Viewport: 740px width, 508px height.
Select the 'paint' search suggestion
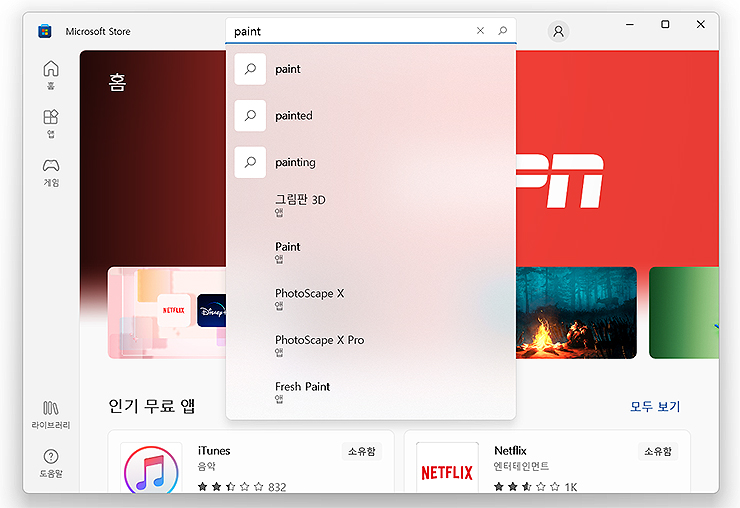point(371,69)
